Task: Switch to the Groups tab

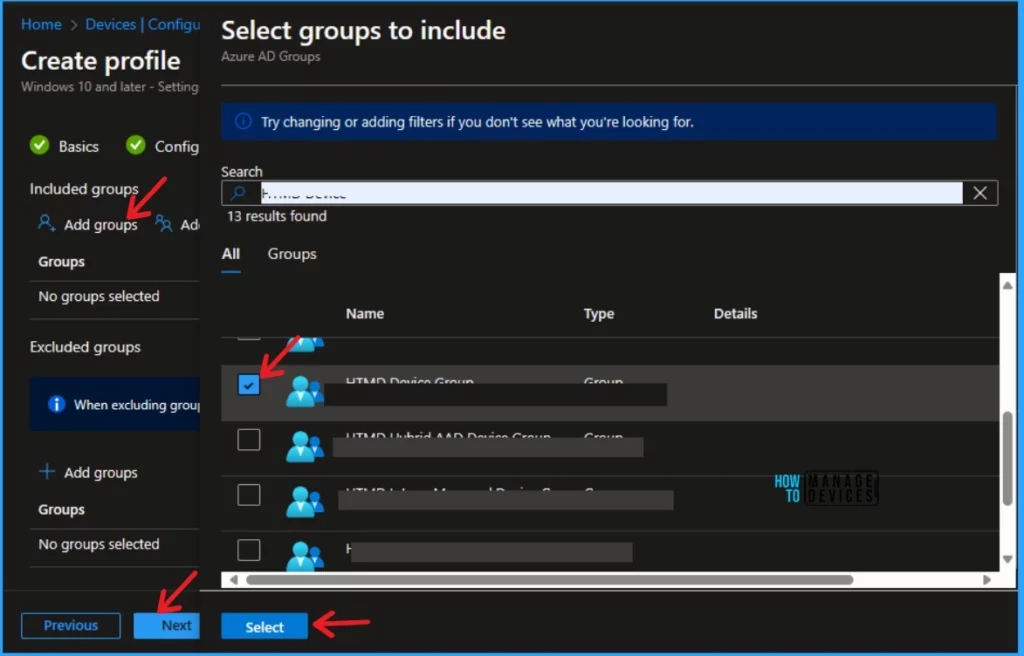Action: click(292, 254)
